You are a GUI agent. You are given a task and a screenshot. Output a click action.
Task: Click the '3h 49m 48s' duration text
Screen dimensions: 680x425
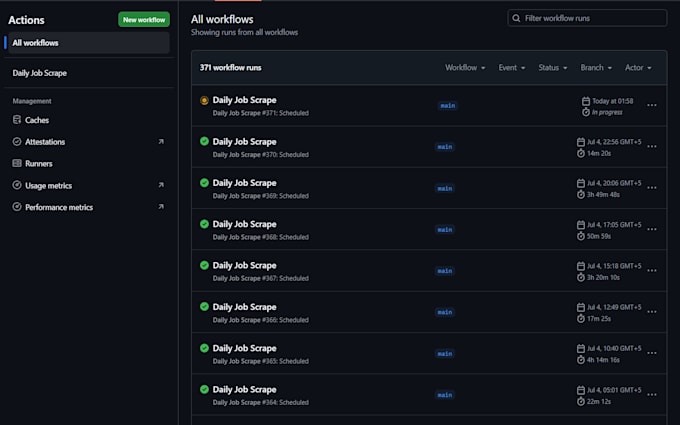point(603,195)
